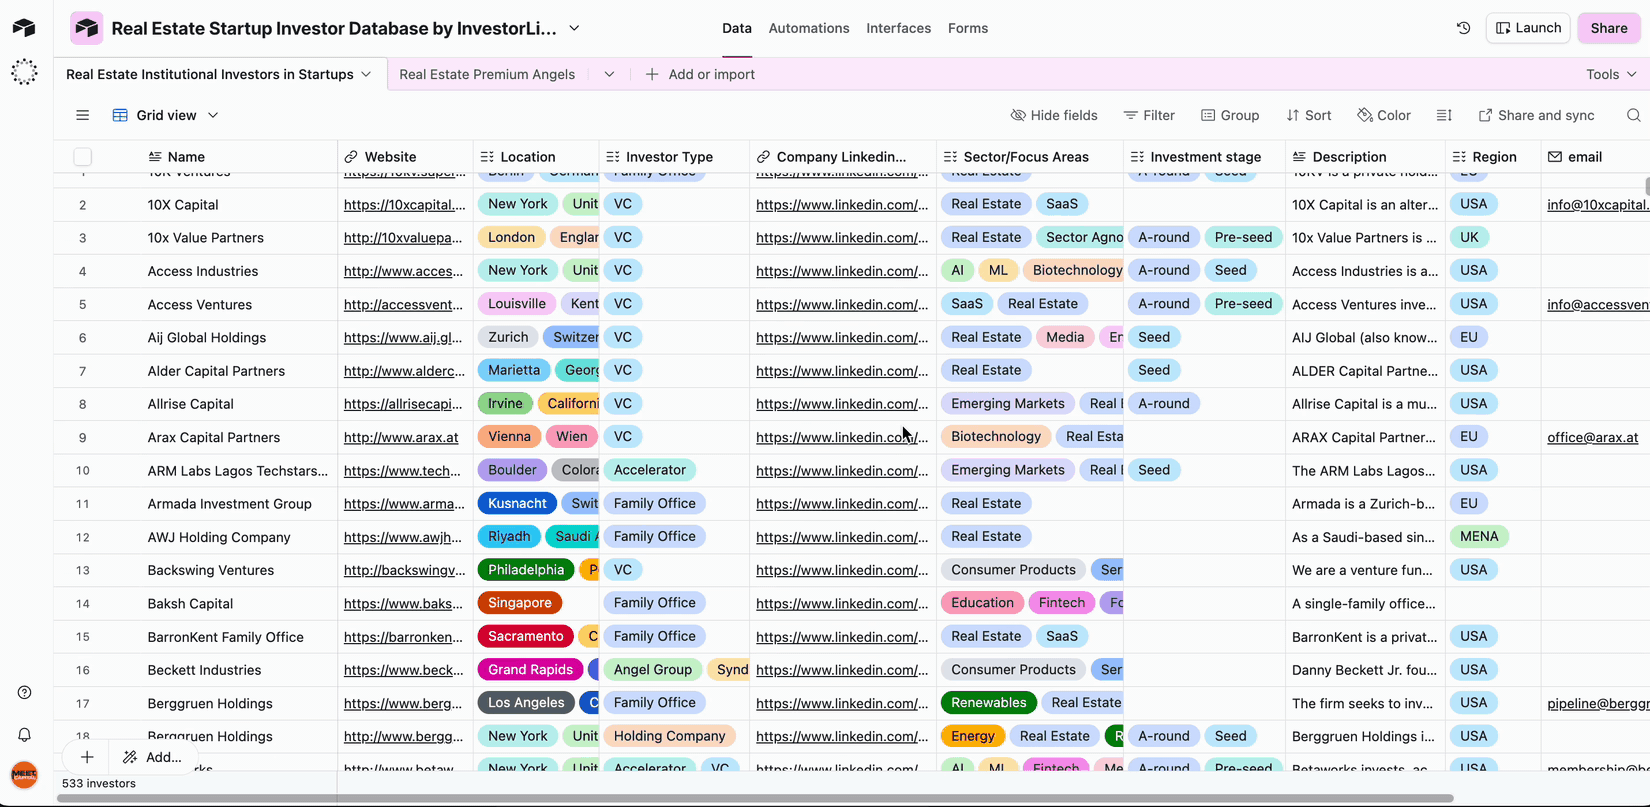
Task: Click the plus icon to add record
Action: (87, 757)
